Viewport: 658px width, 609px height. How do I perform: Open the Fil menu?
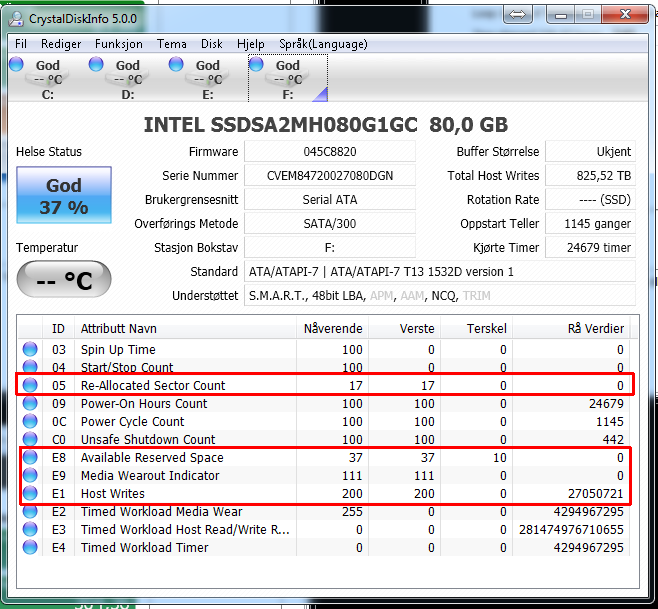(21, 44)
